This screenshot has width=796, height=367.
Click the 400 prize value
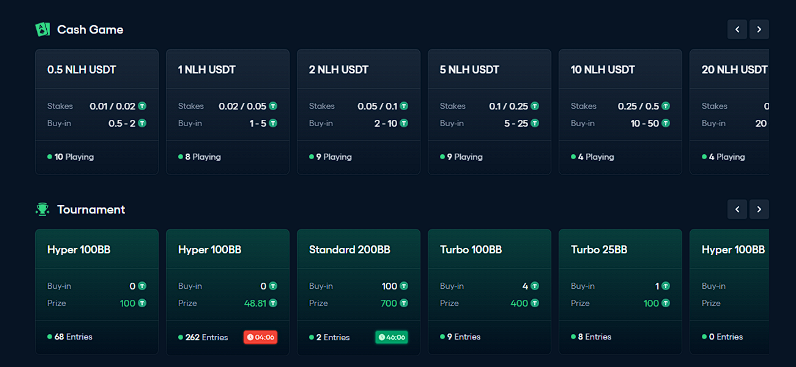(519, 303)
